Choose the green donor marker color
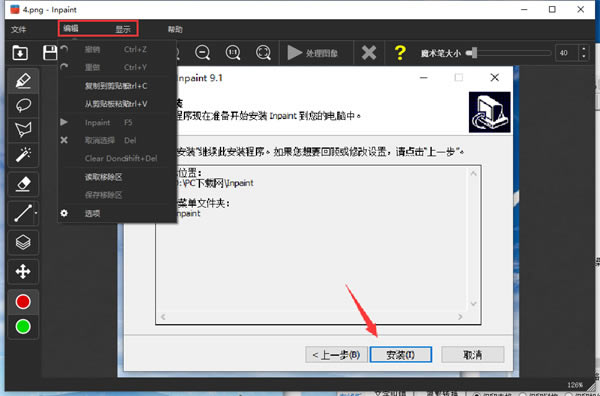The height and width of the screenshot is (396, 600). 23,326
